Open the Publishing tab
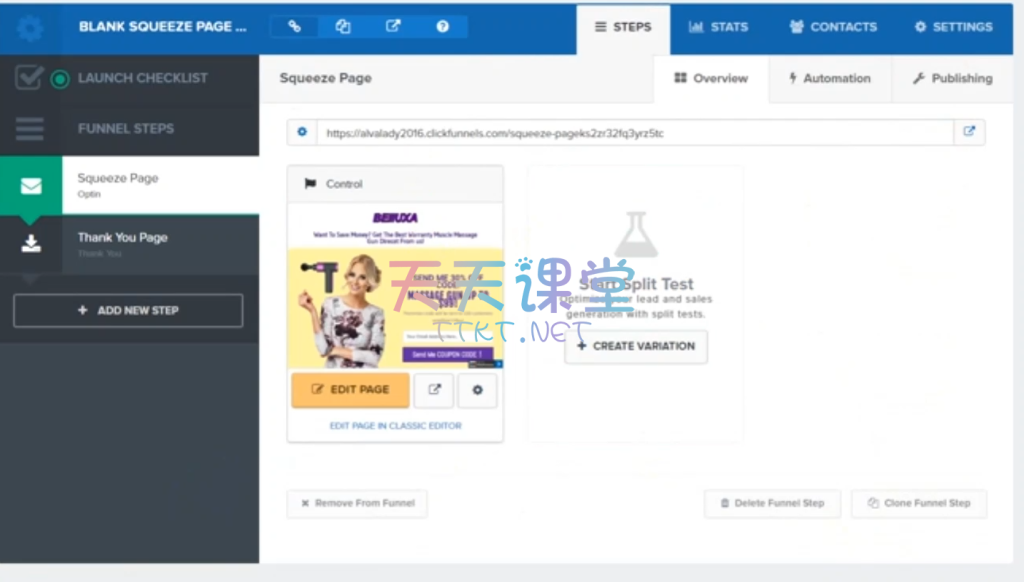Screen dimensions: 1024x582 951,78
